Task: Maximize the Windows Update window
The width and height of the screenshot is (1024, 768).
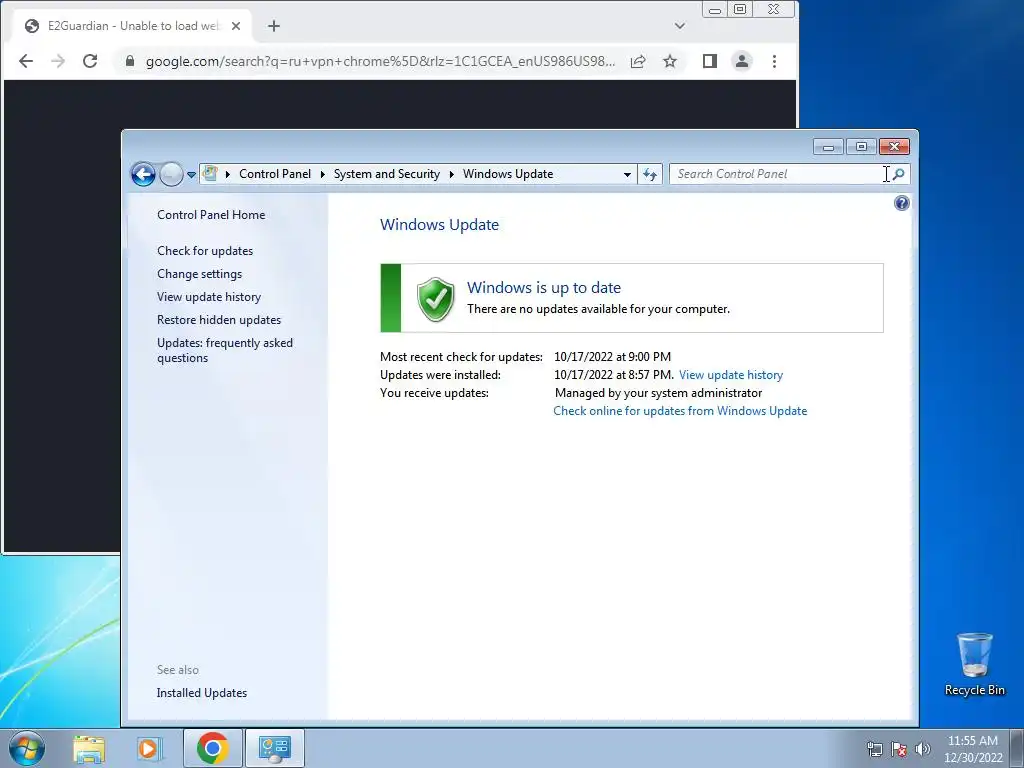Action: pos(861,147)
